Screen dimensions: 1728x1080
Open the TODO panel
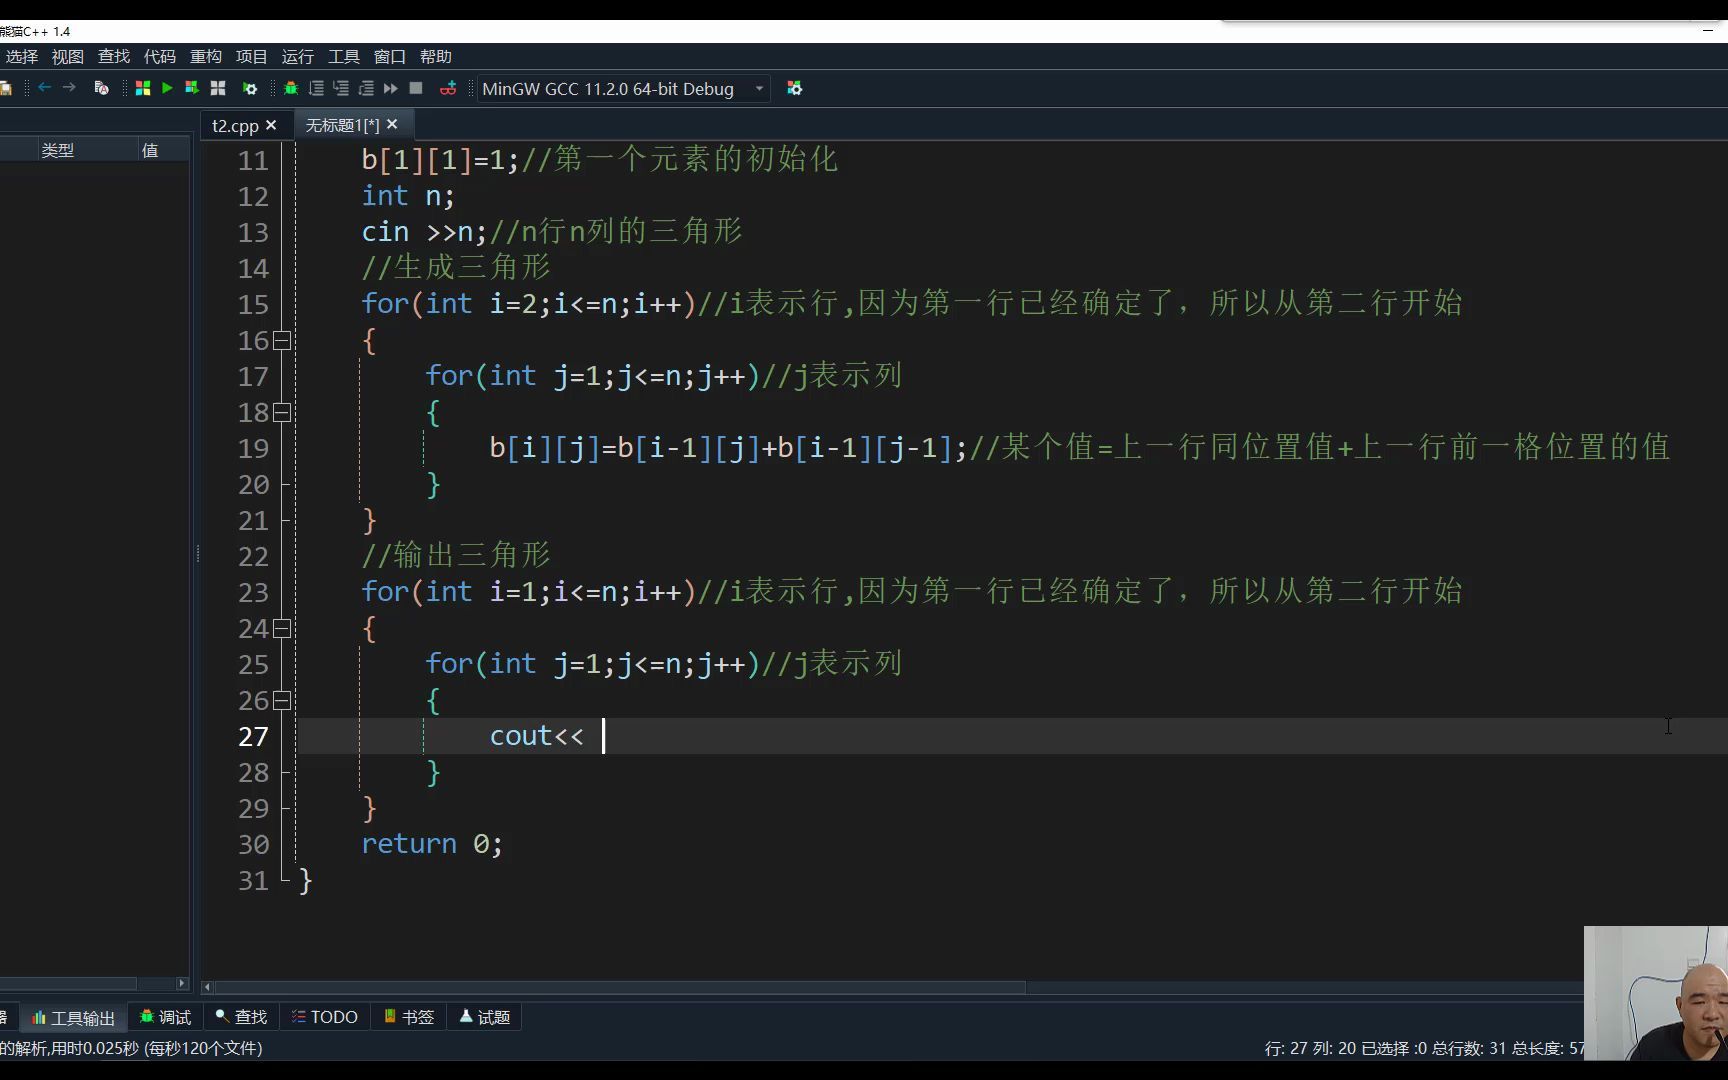pos(323,1016)
